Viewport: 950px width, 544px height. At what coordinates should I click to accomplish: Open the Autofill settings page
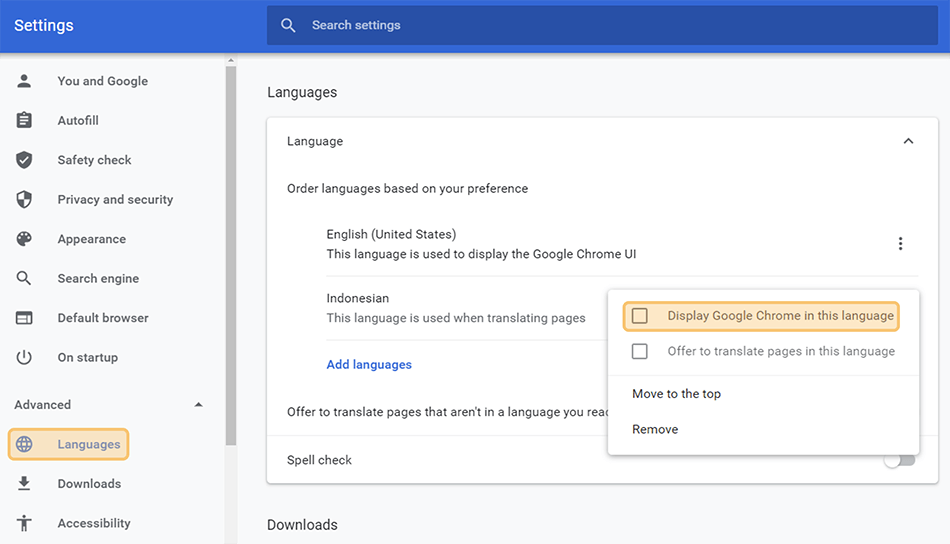[x=78, y=121]
